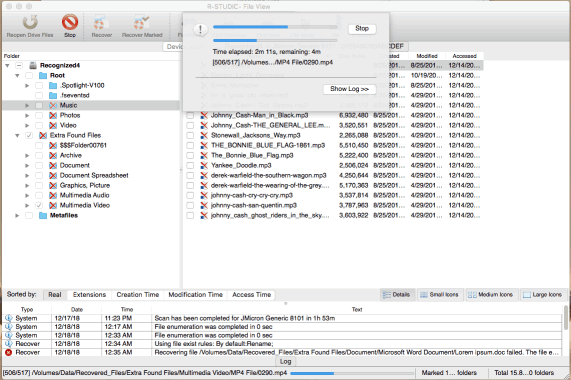Screen dimensions: 571x380
Task: Select the Recognized4 drive icon
Action: click(x=33, y=66)
